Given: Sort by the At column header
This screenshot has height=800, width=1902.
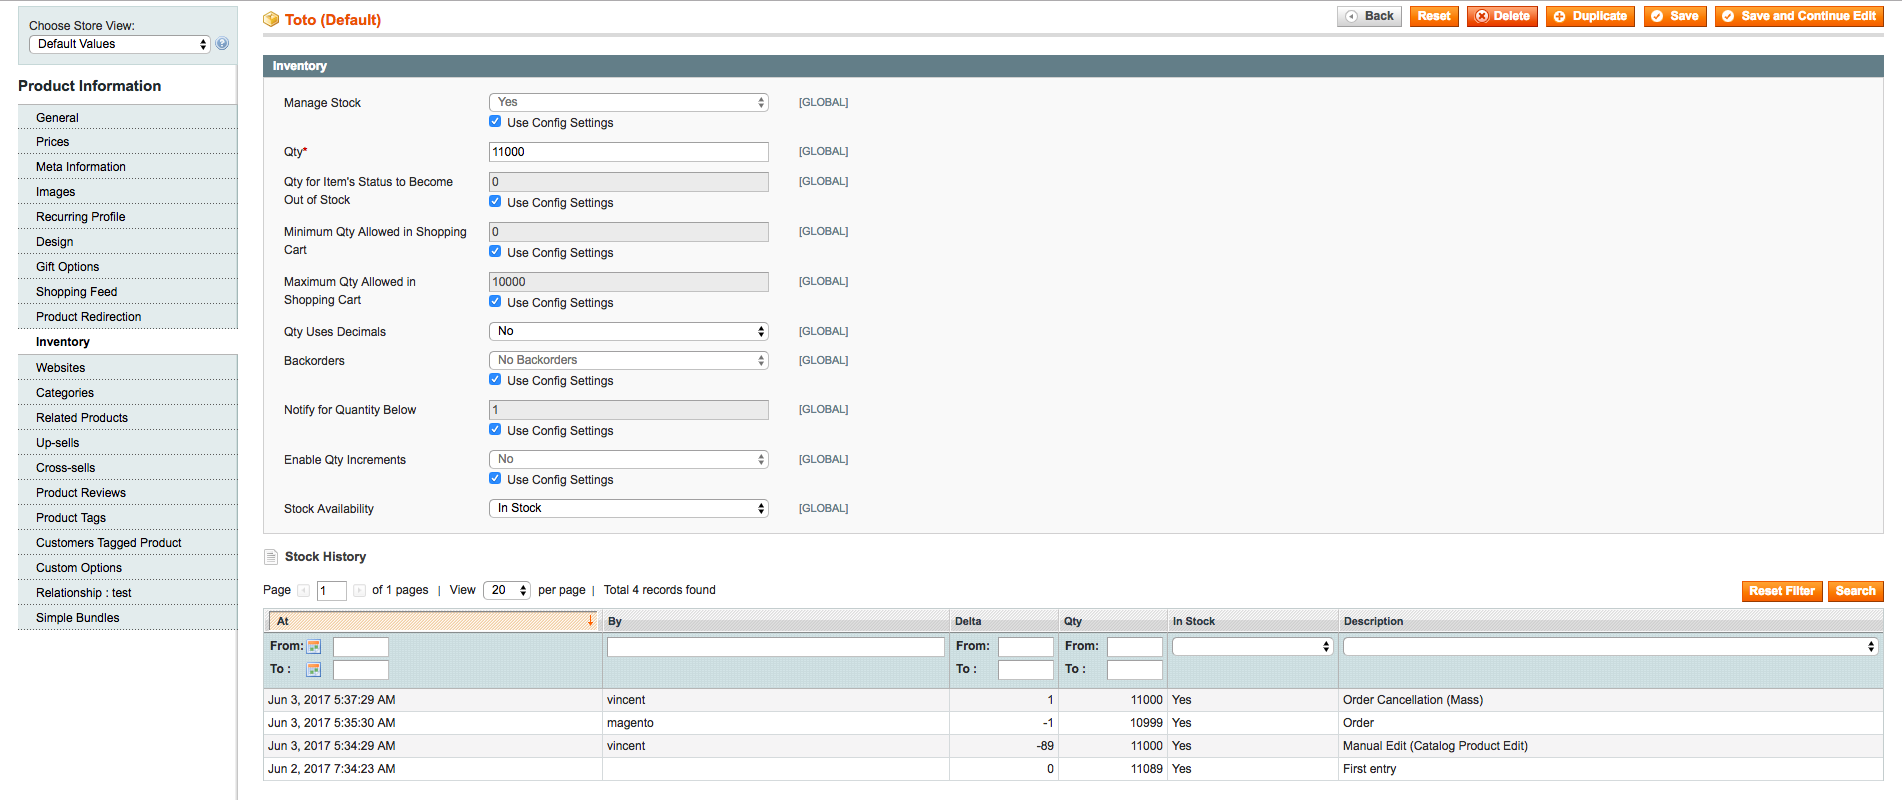Looking at the screenshot, I should [433, 621].
